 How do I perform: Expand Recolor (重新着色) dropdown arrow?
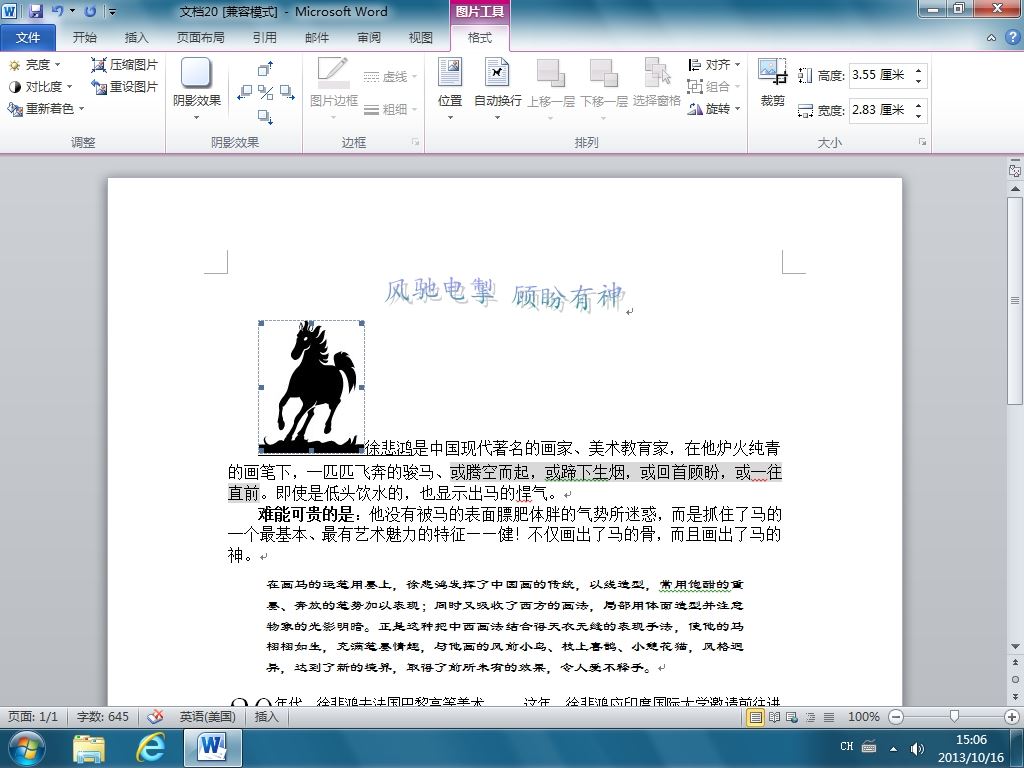tap(82, 108)
